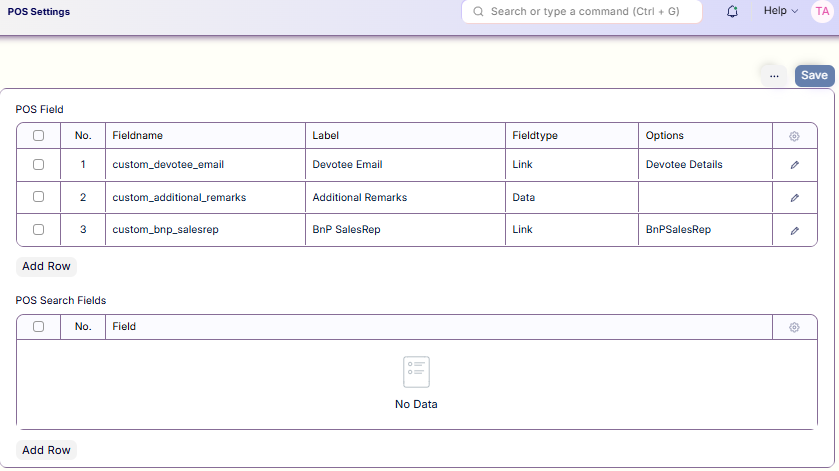The width and height of the screenshot is (839, 471).
Task: Click pencil icon for custom_additional_remarks row
Action: [x=794, y=198]
